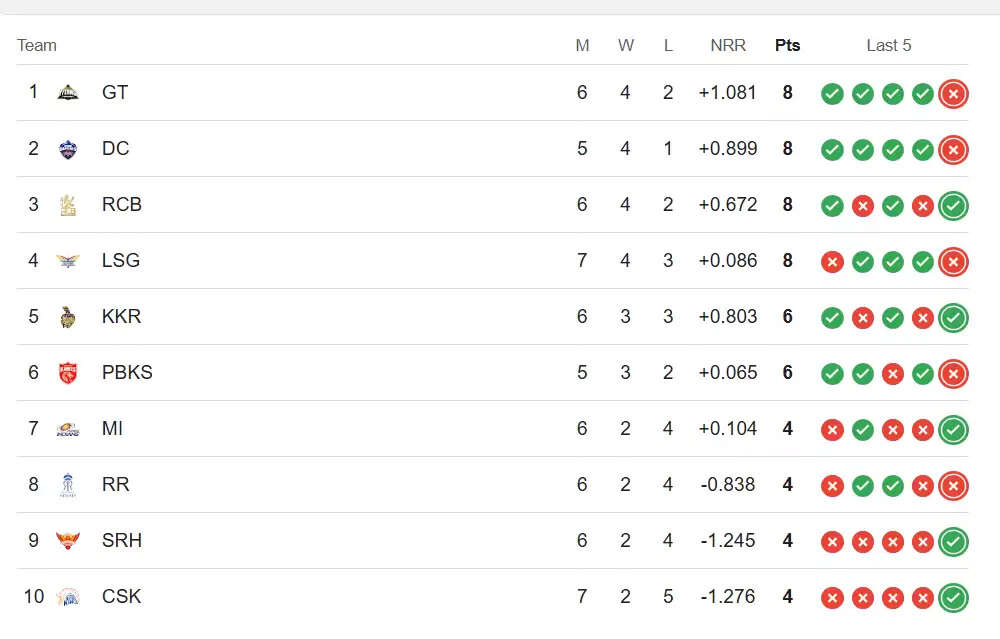This screenshot has width=1000, height=639.
Task: Open the RCB team name link
Action: [x=122, y=205]
